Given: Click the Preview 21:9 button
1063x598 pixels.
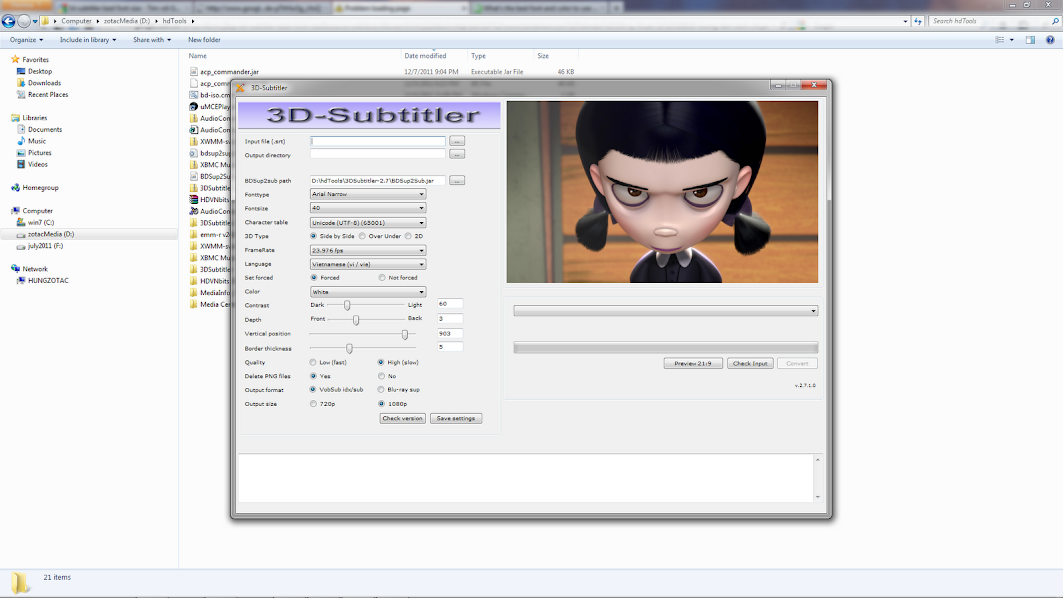Looking at the screenshot, I should pyautogui.click(x=693, y=363).
